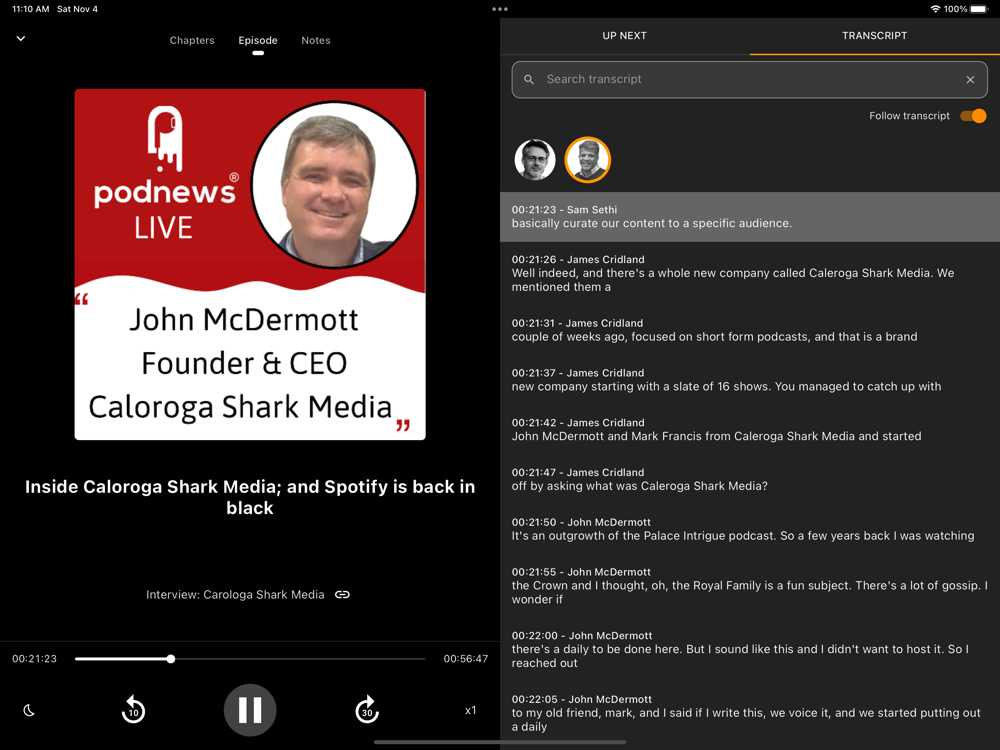Viewport: 1000px width, 750px height.
Task: Collapse the player with the down chevron
Action: [x=20, y=38]
